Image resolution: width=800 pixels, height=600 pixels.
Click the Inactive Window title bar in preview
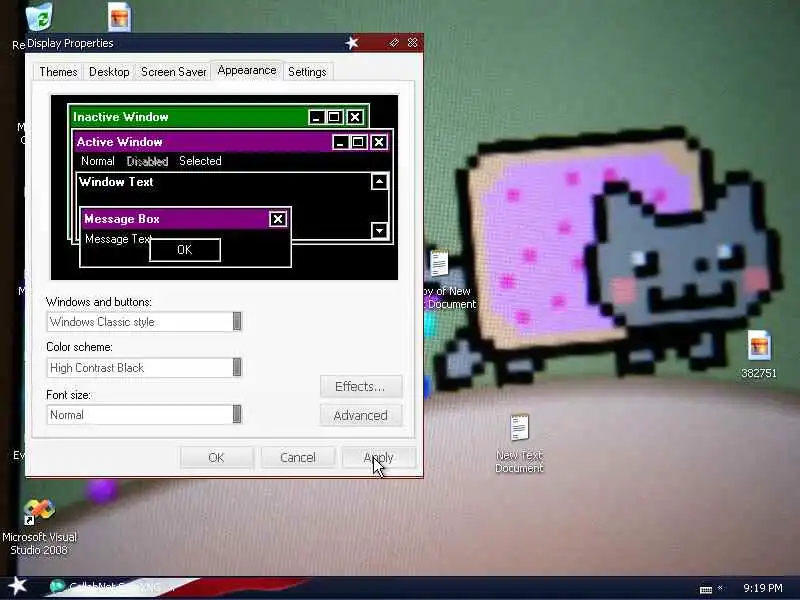[x=218, y=117]
